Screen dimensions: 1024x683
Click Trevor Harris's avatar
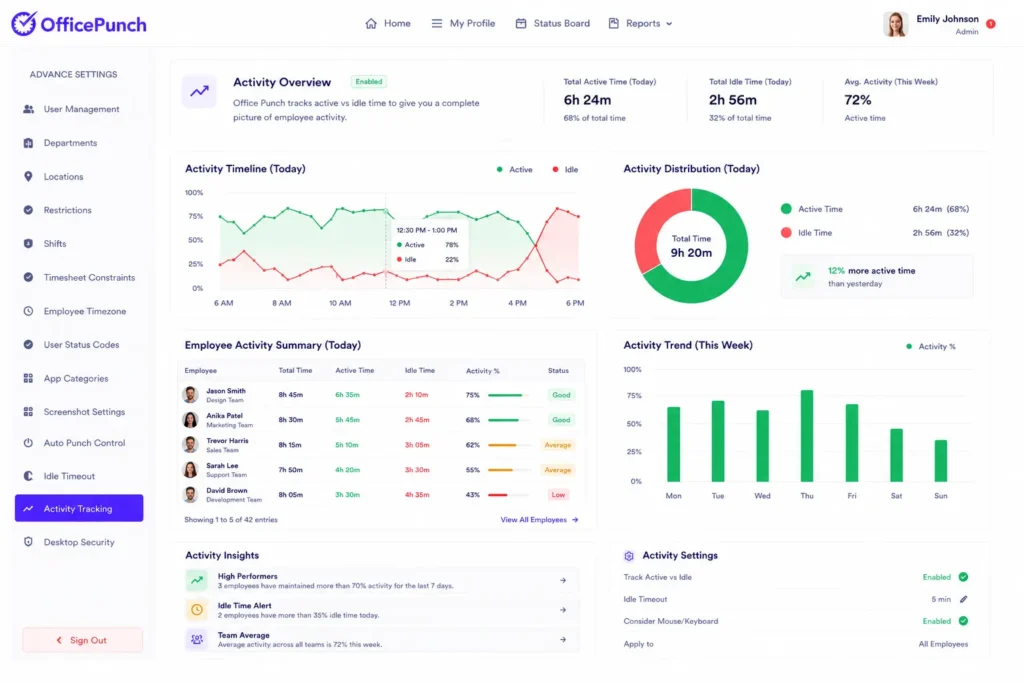190,445
